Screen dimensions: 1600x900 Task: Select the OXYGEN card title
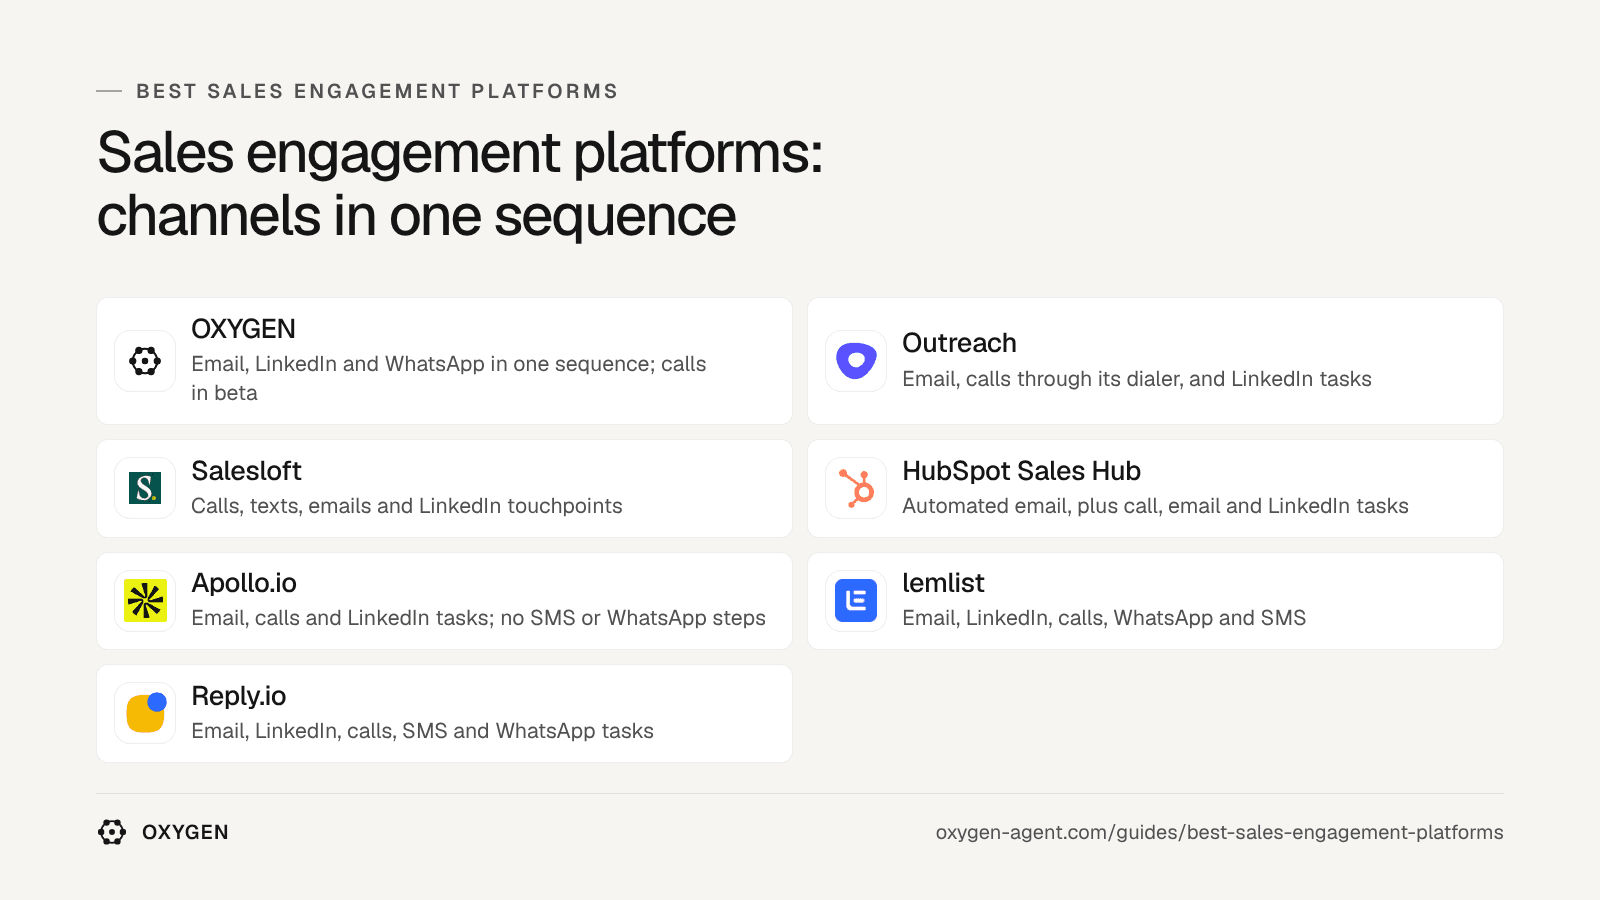point(243,329)
